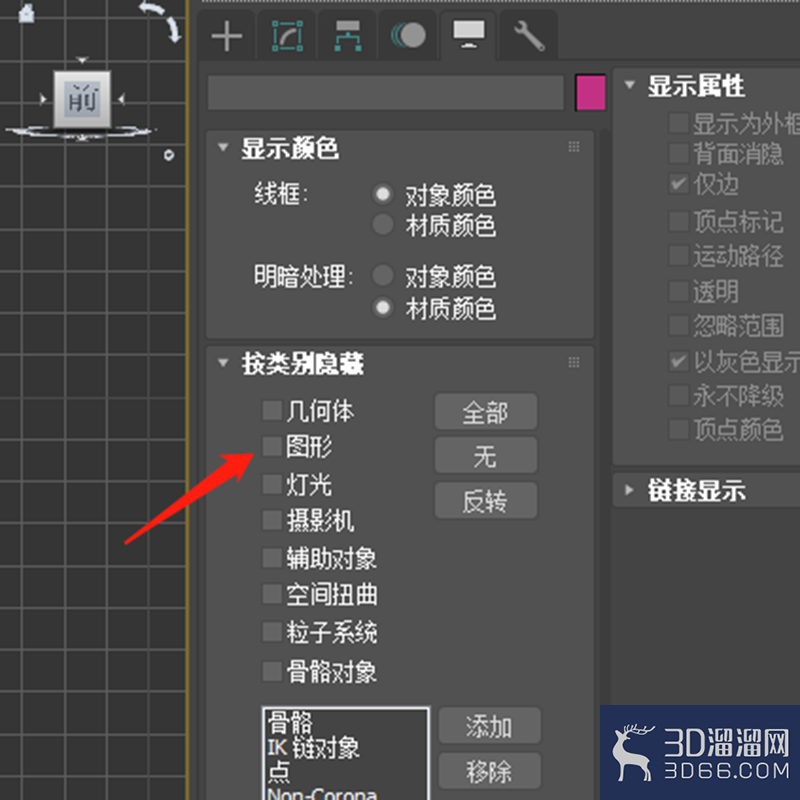Toggle 仅边 checkbox
This screenshot has height=800, width=800.
click(678, 184)
